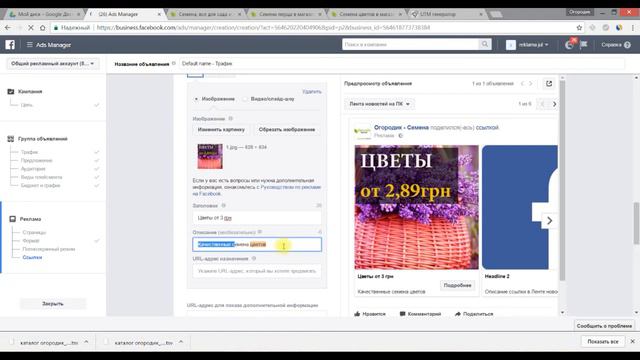The image size is (640, 360).
Task: Click the Описание text input field
Action: coord(257,244)
